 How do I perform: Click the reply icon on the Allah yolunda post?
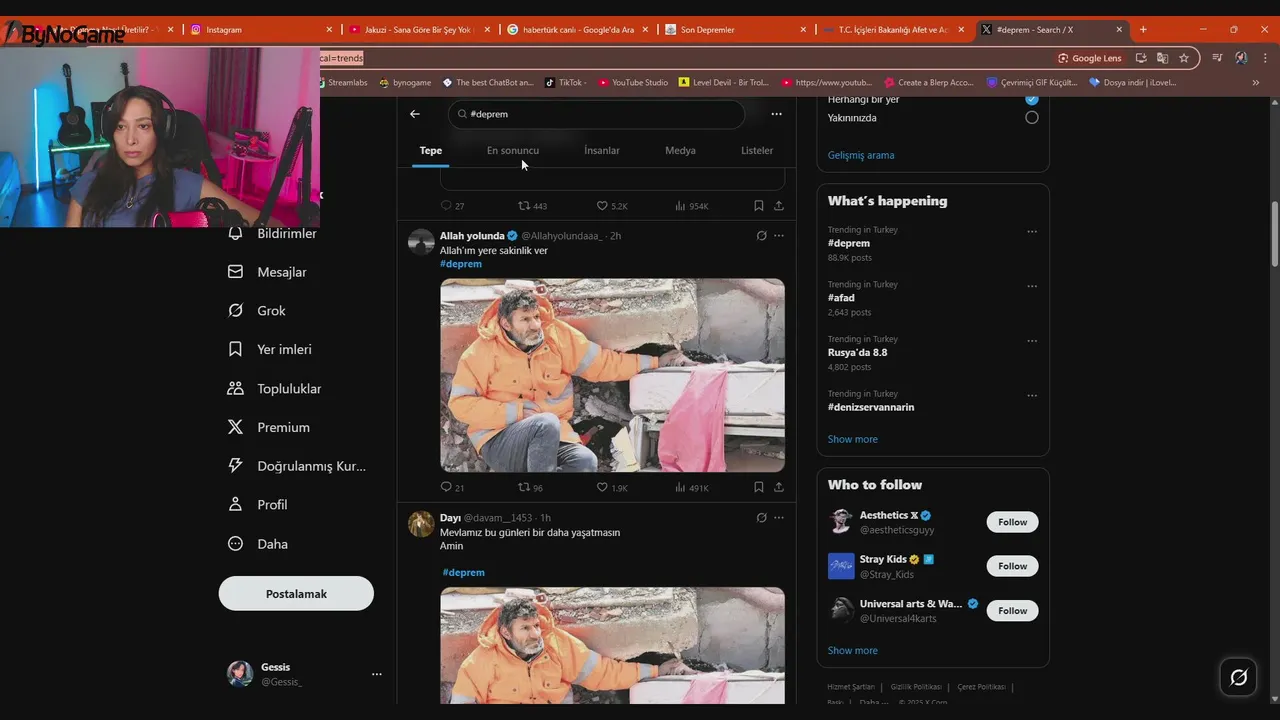[446, 488]
